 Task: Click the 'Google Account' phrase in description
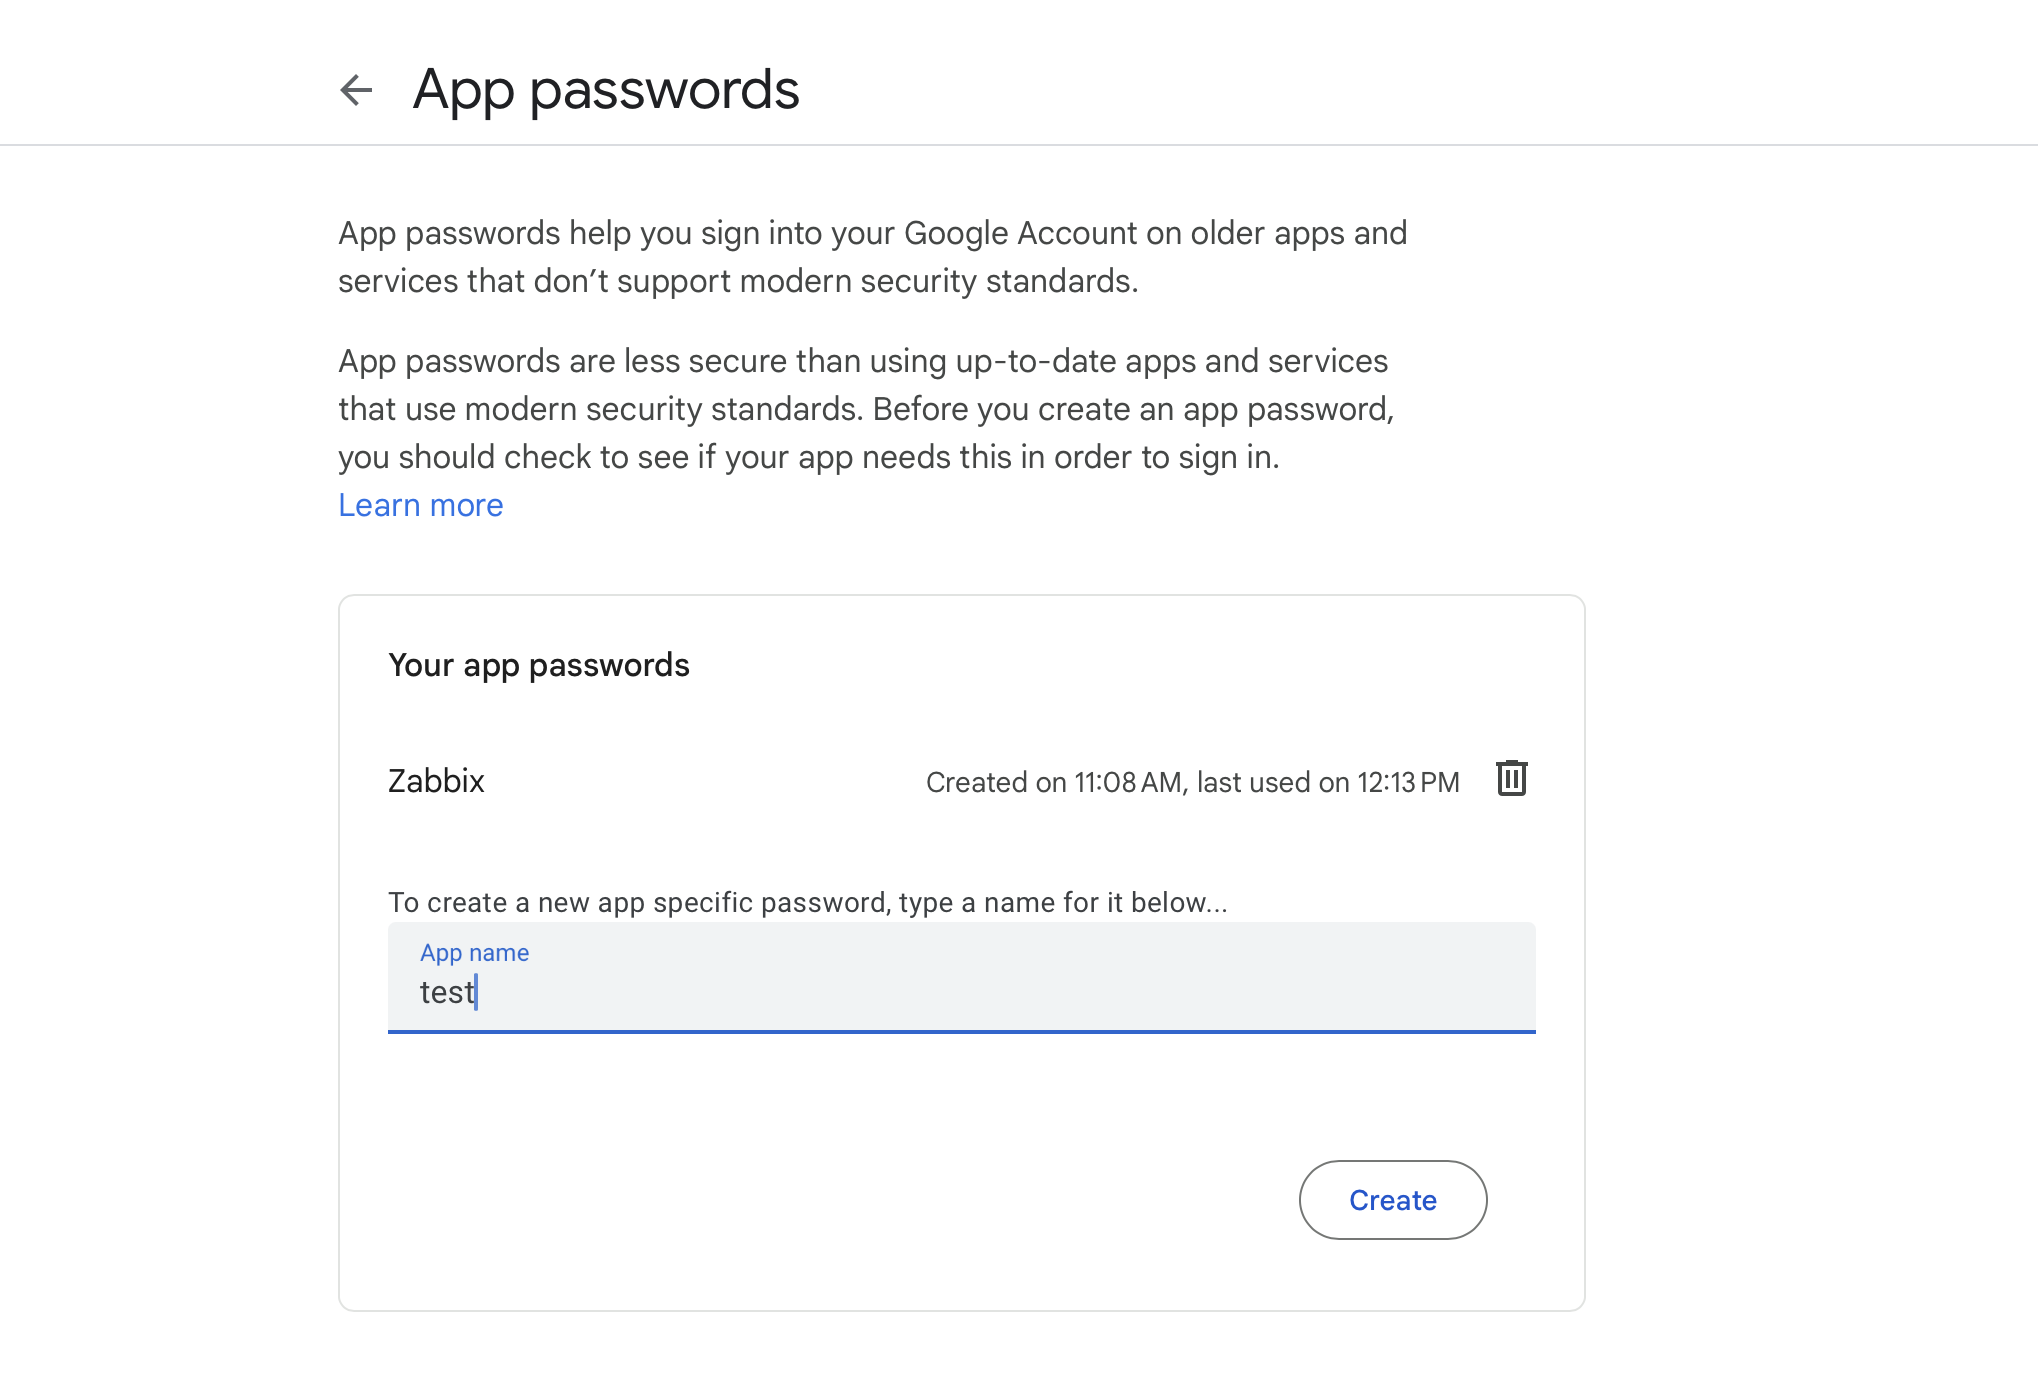pos(1020,233)
